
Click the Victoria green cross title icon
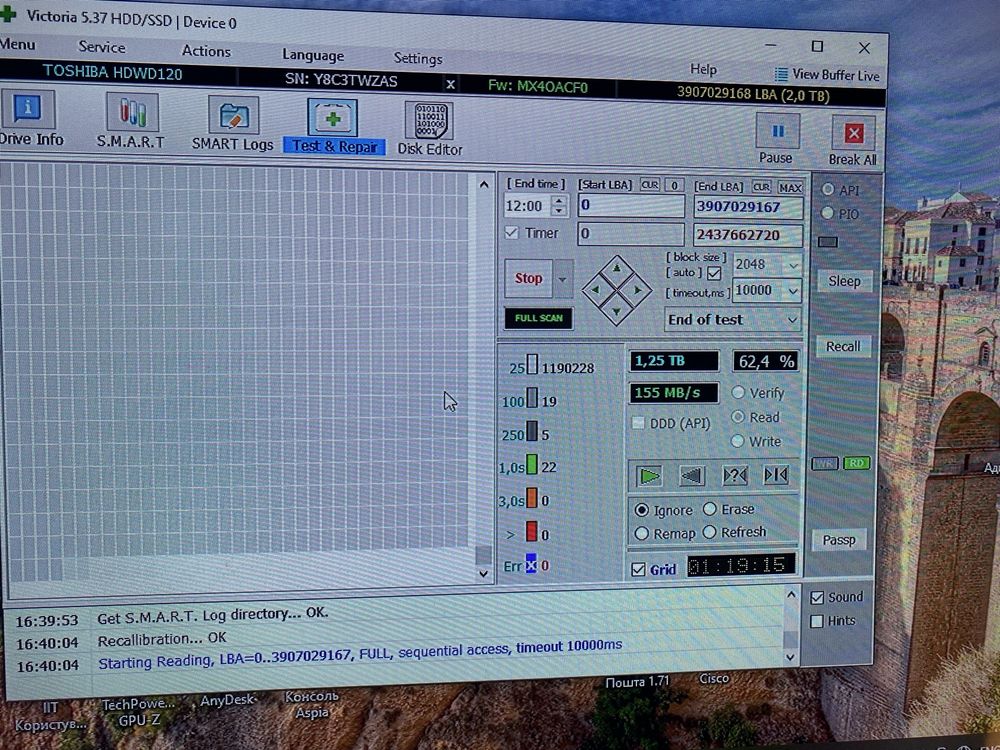(x=8, y=14)
